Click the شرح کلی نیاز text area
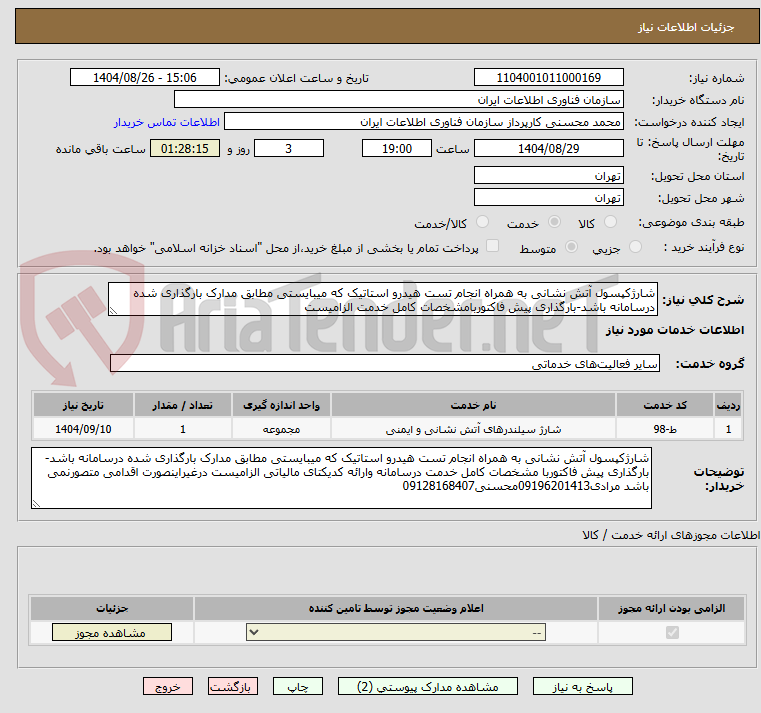 383,299
